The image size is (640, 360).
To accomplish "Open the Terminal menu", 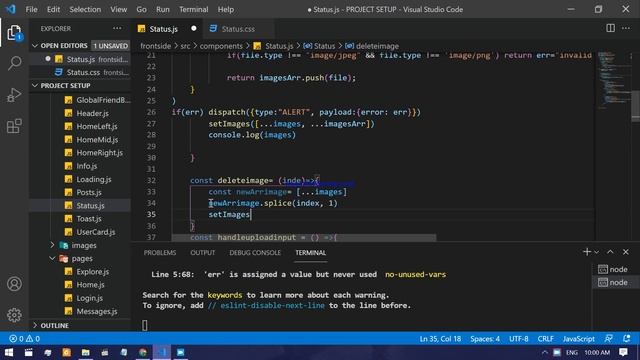I will 193,9.
